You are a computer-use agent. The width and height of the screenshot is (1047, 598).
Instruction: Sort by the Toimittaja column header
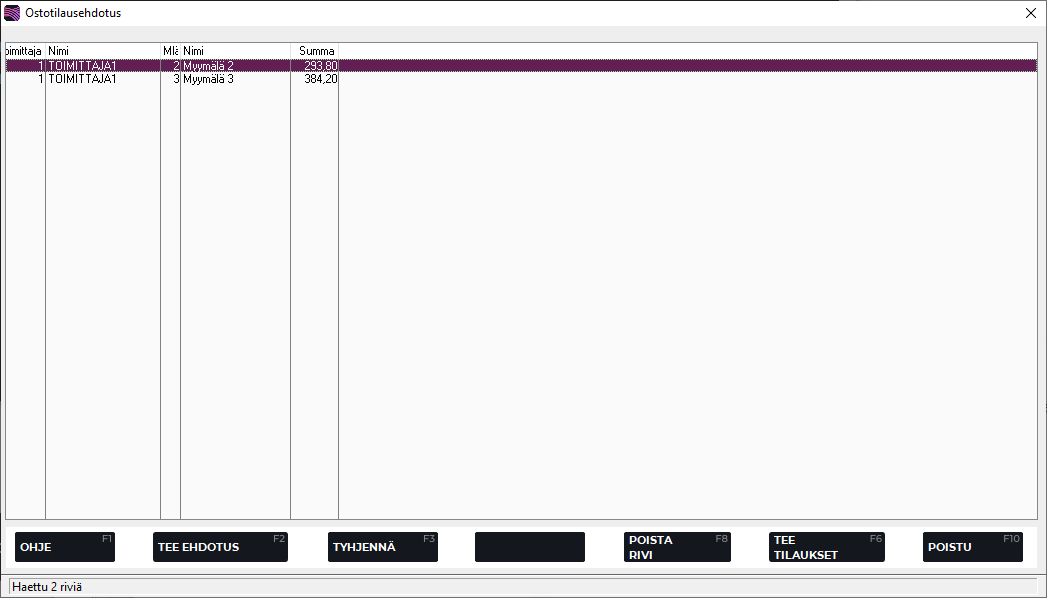coord(24,50)
